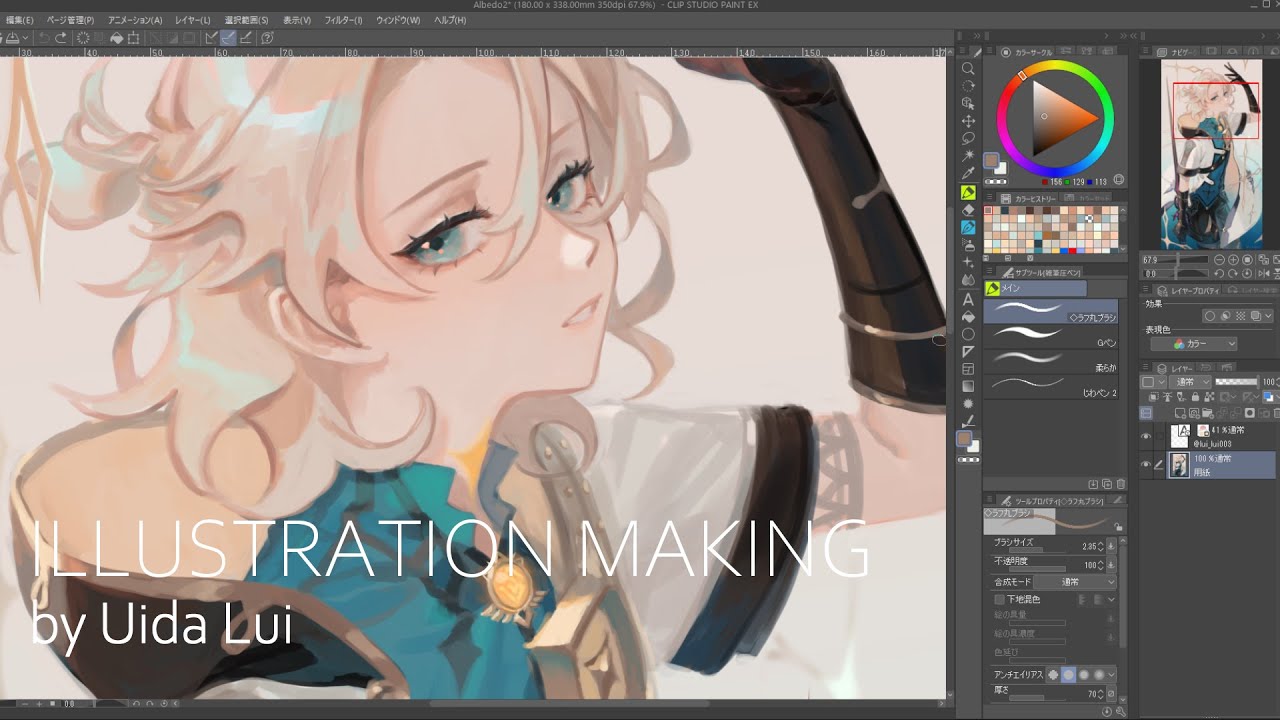The width and height of the screenshot is (1280, 720).
Task: Expand the anti-aliasing options chevron
Action: coord(1112,675)
